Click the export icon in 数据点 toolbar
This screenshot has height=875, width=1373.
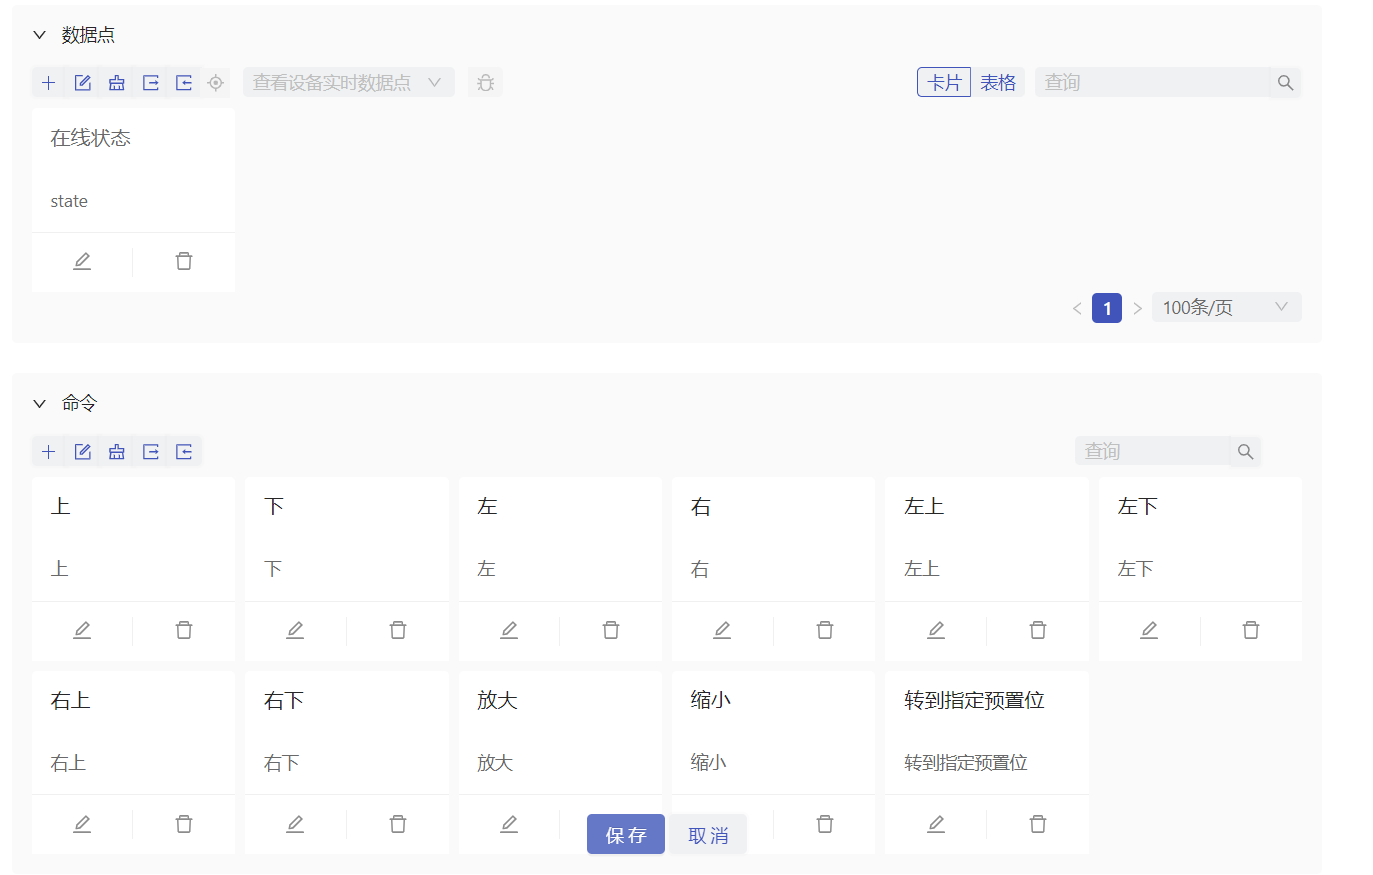pyautogui.click(x=151, y=83)
